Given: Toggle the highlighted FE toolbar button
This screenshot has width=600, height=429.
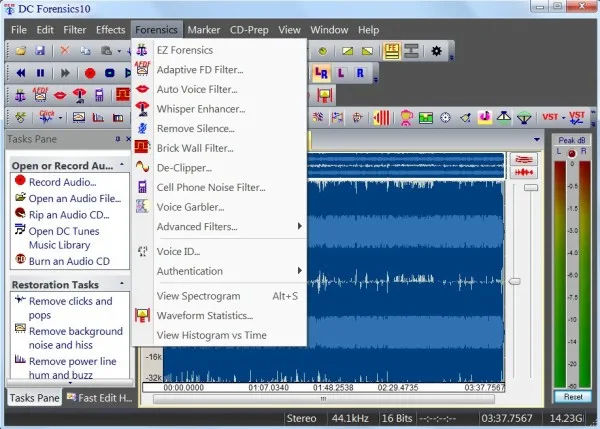Looking at the screenshot, I should tap(391, 51).
